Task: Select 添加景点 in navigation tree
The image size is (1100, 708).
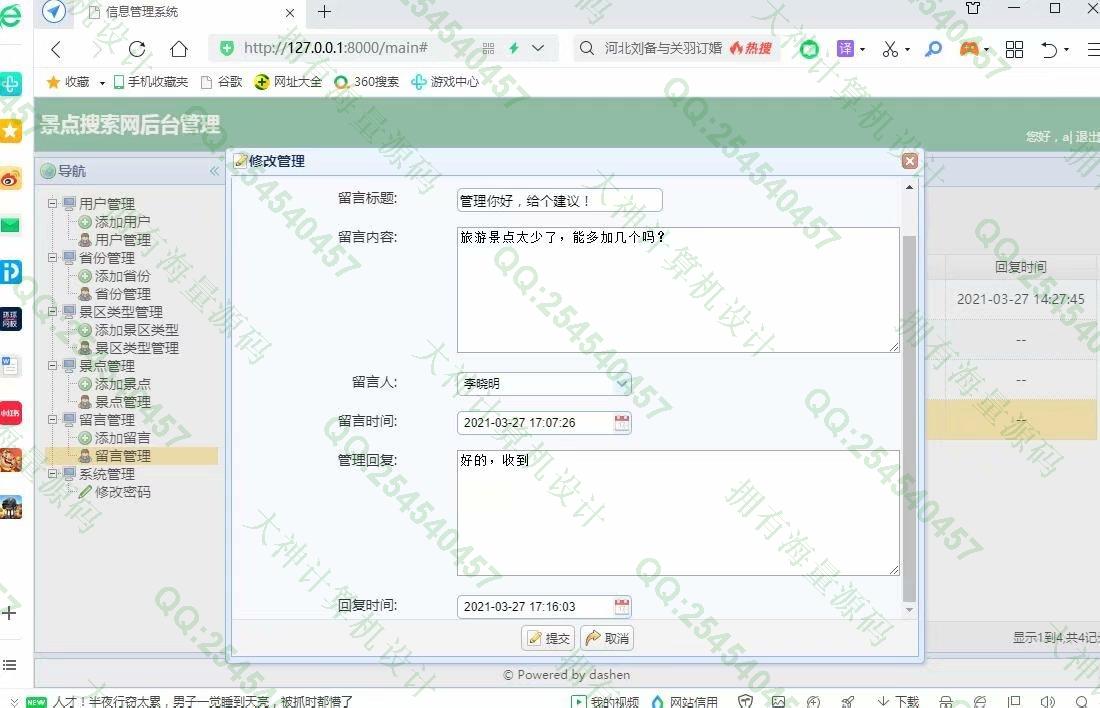Action: pyautogui.click(x=122, y=384)
